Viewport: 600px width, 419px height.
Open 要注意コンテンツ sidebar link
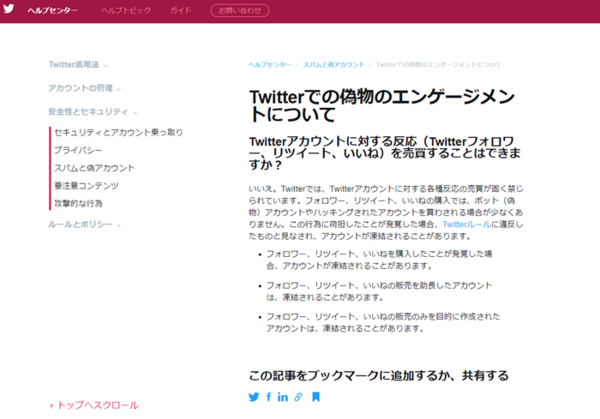click(x=86, y=186)
